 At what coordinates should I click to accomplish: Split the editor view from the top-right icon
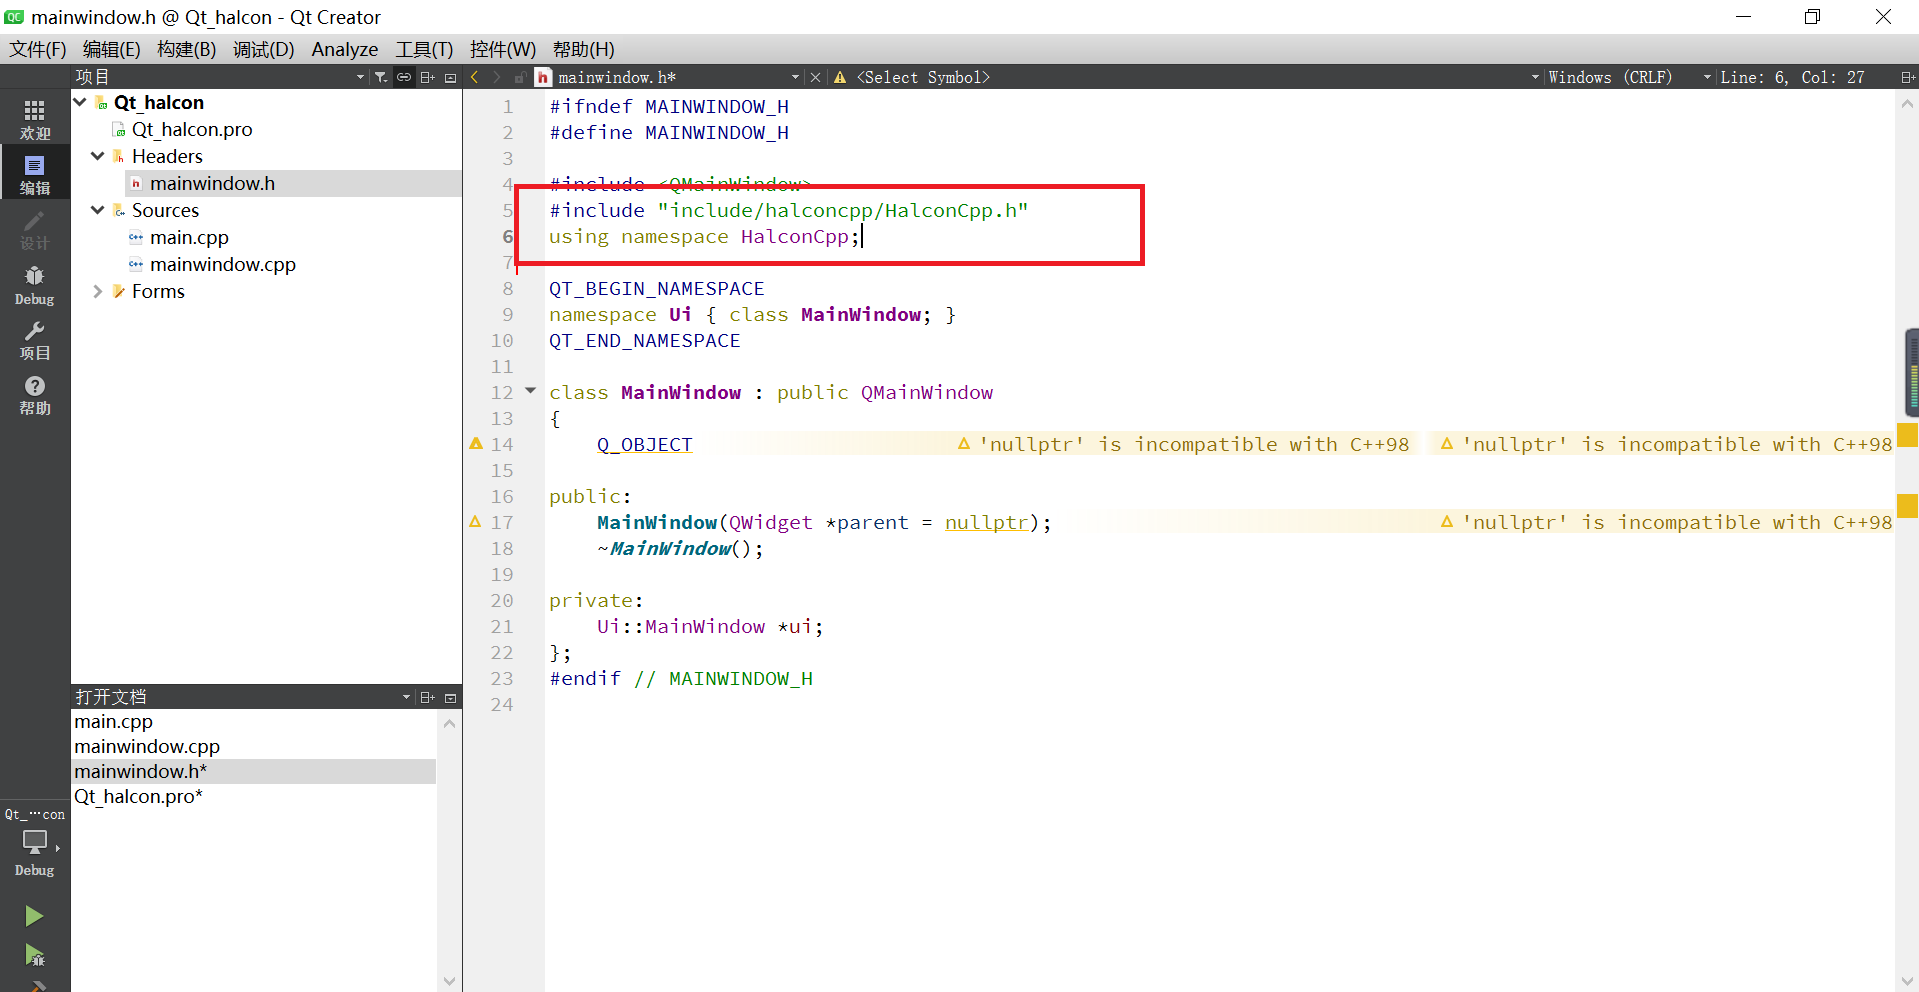click(1908, 76)
